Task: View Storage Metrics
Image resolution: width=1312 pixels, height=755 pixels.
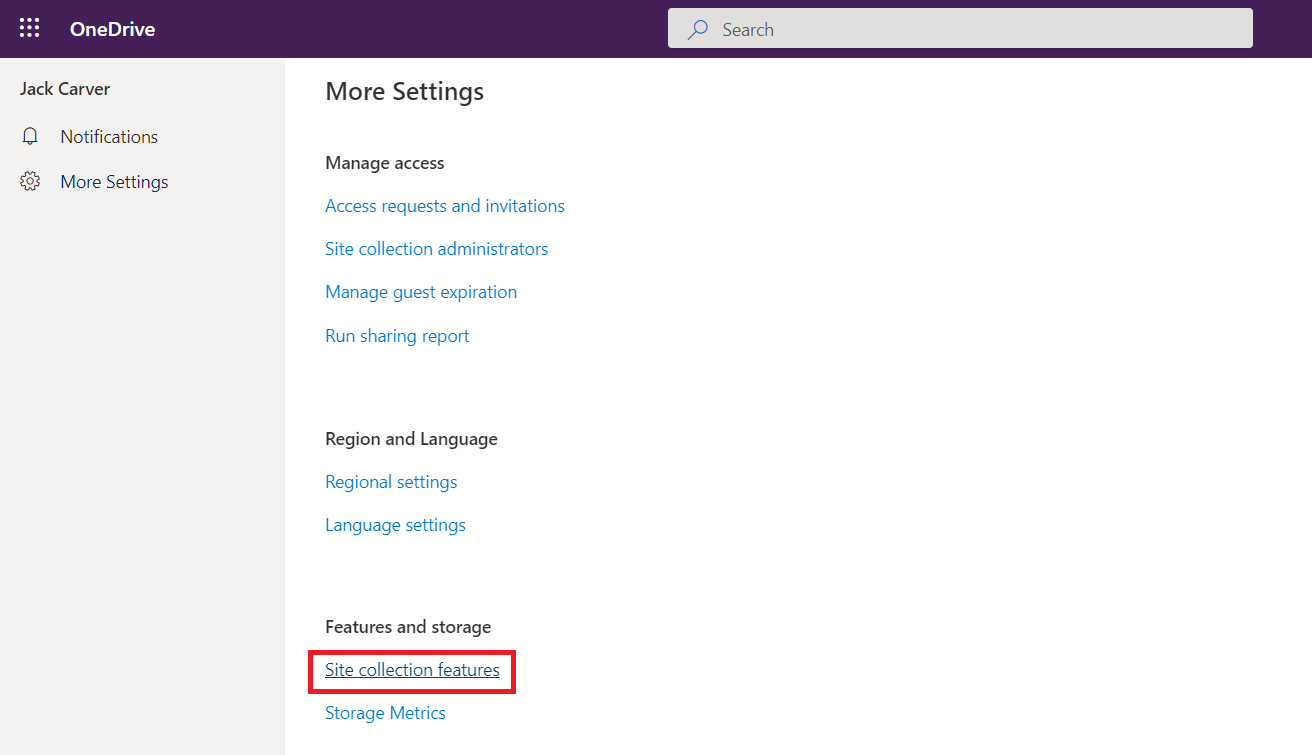Action: coord(385,712)
